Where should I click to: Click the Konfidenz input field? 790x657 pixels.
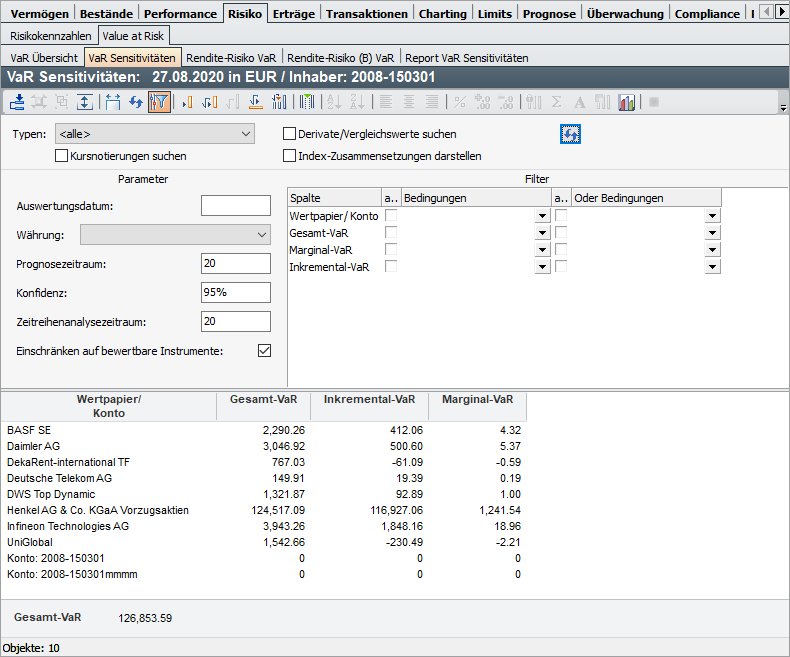point(235,293)
